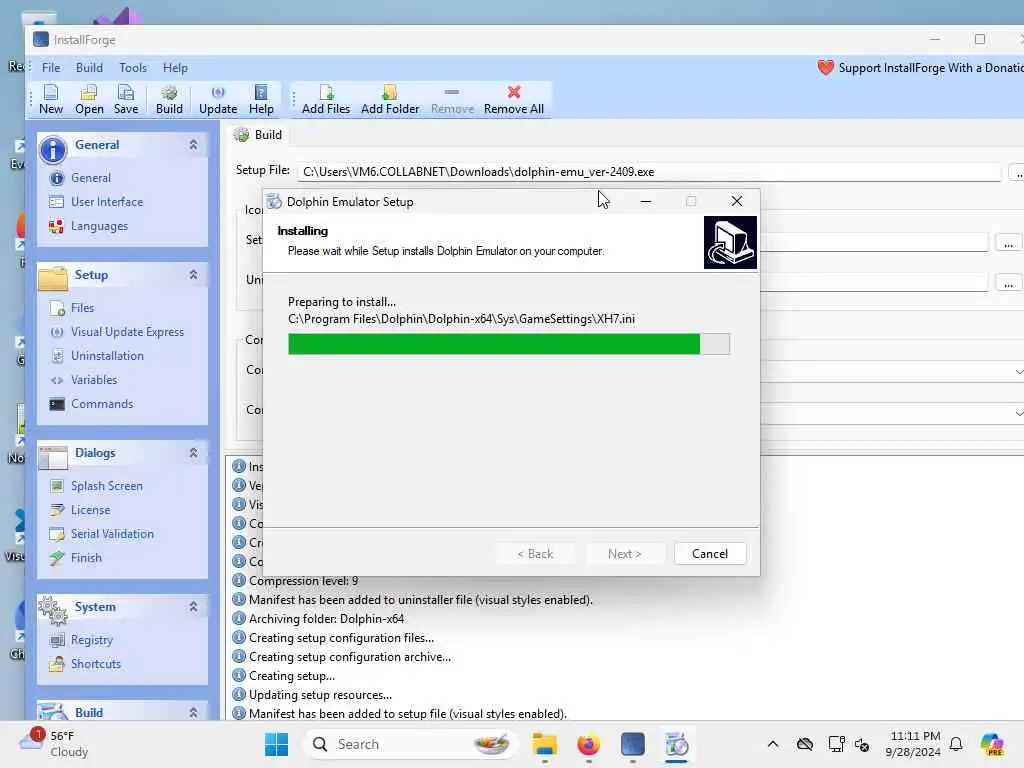This screenshot has width=1024, height=768.
Task: Select log line 'Archiving folder: Dolphin-x64'
Action: click(327, 618)
